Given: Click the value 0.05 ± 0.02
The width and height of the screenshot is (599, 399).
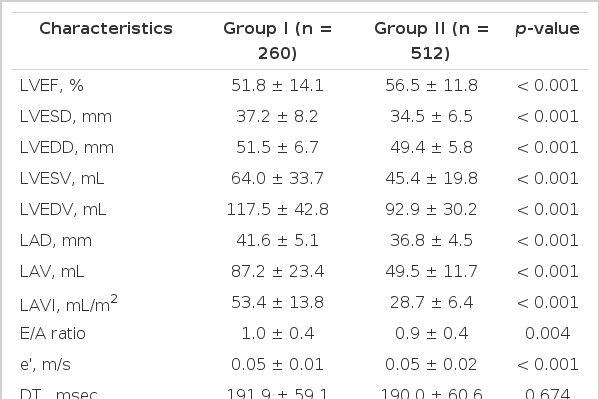Looking at the screenshot, I should coord(431,364).
